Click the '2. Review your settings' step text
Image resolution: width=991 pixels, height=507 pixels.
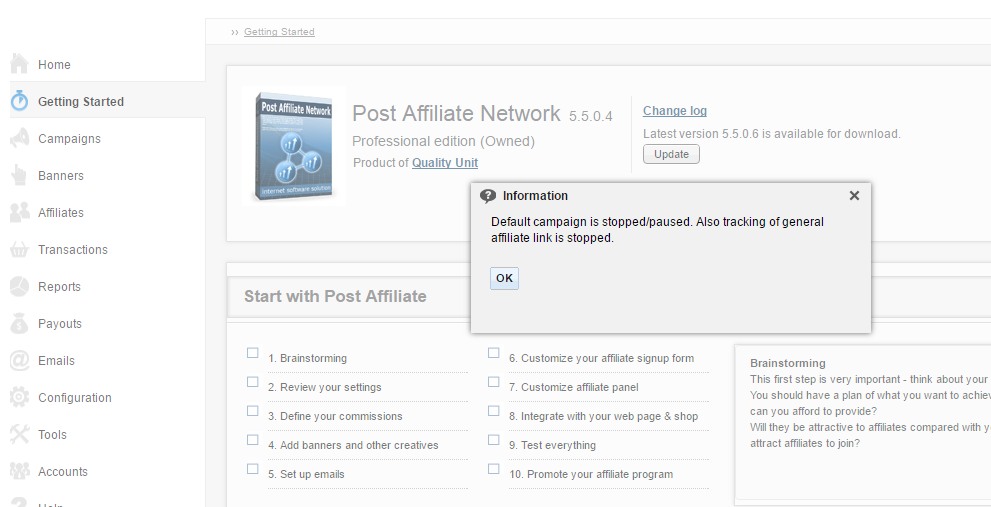(x=325, y=387)
